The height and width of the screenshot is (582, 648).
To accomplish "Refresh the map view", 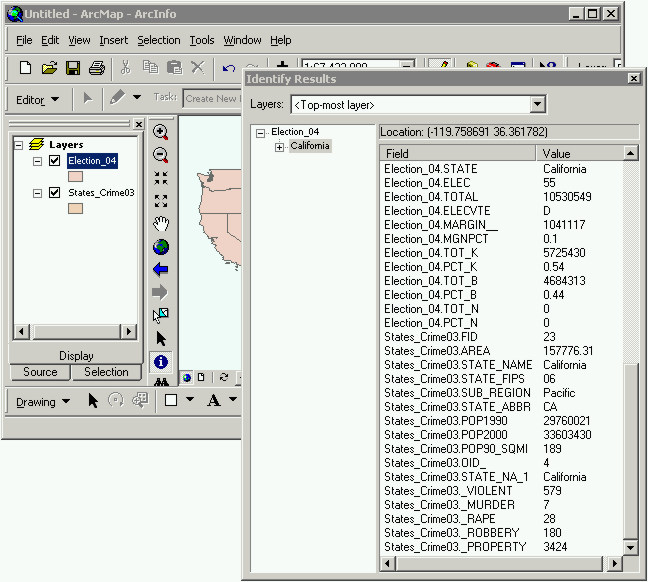I will coord(224,377).
